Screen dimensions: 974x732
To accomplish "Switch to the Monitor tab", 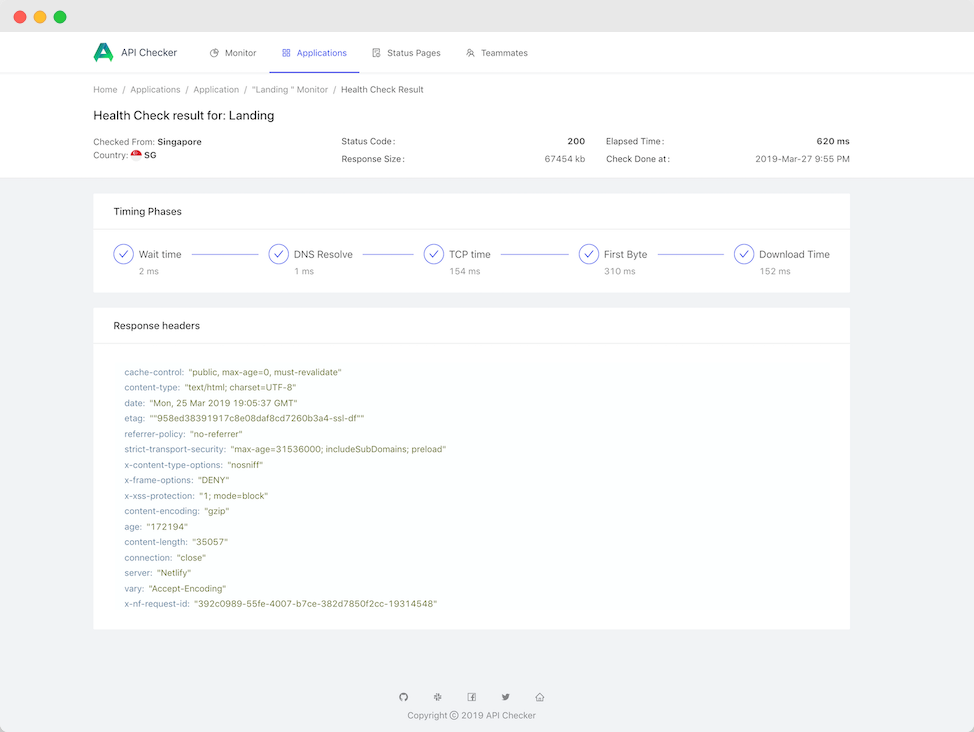I will pos(233,53).
